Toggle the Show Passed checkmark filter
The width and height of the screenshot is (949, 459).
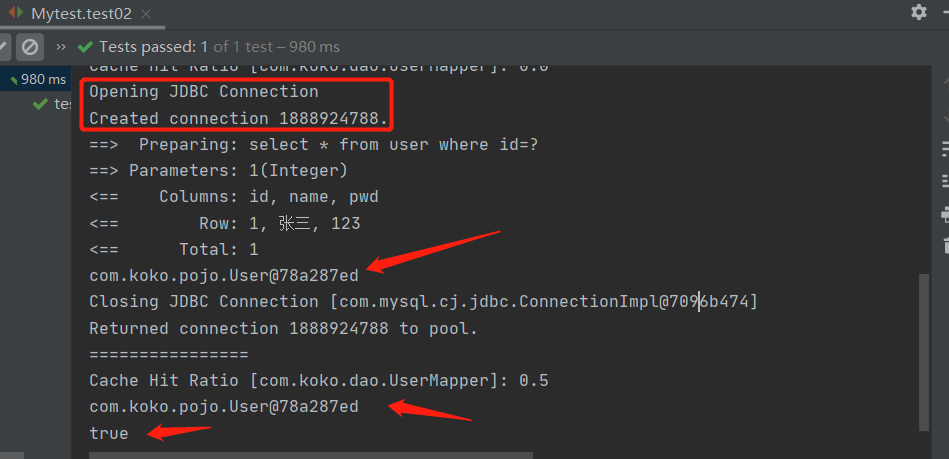click(x=4, y=47)
